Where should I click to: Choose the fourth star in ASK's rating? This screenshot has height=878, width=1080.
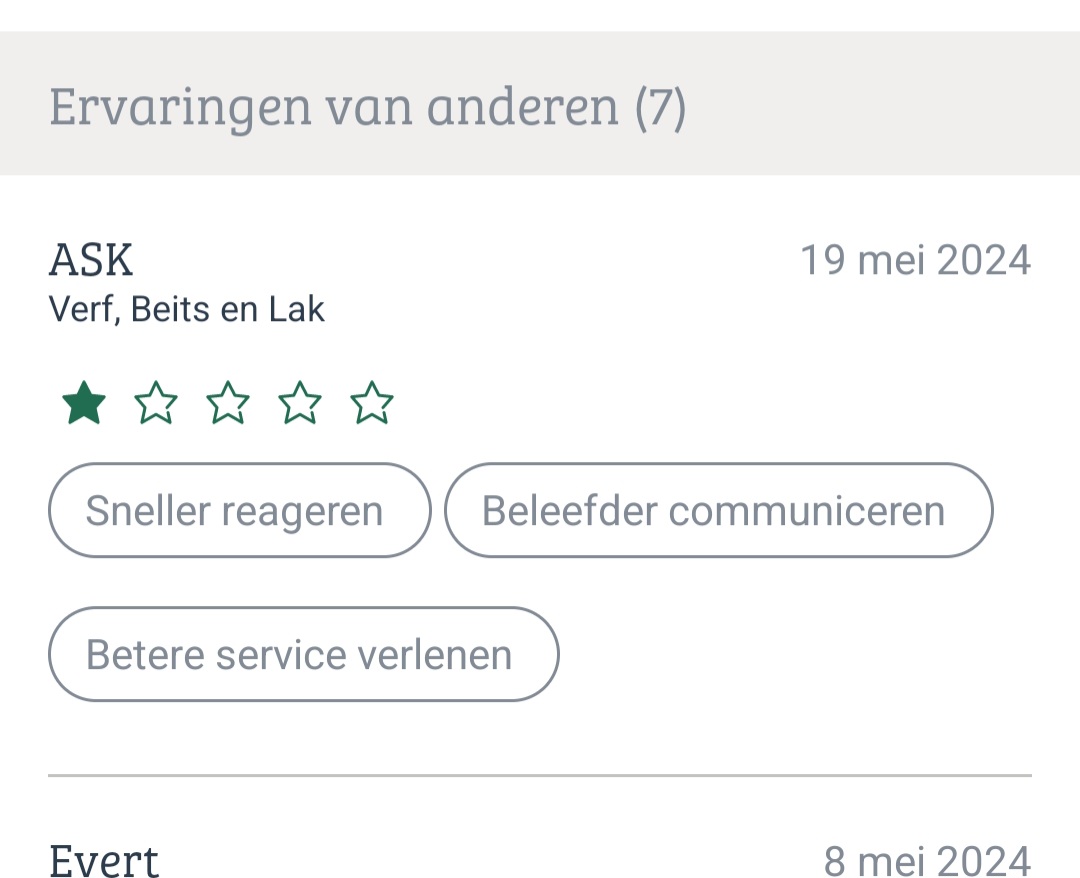click(x=300, y=404)
